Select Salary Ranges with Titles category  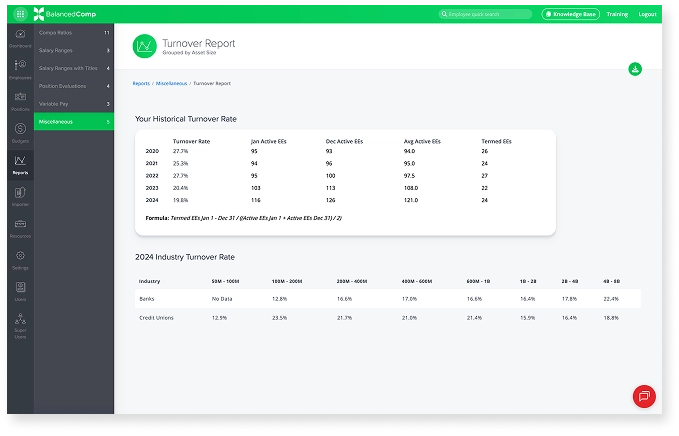(x=73, y=68)
